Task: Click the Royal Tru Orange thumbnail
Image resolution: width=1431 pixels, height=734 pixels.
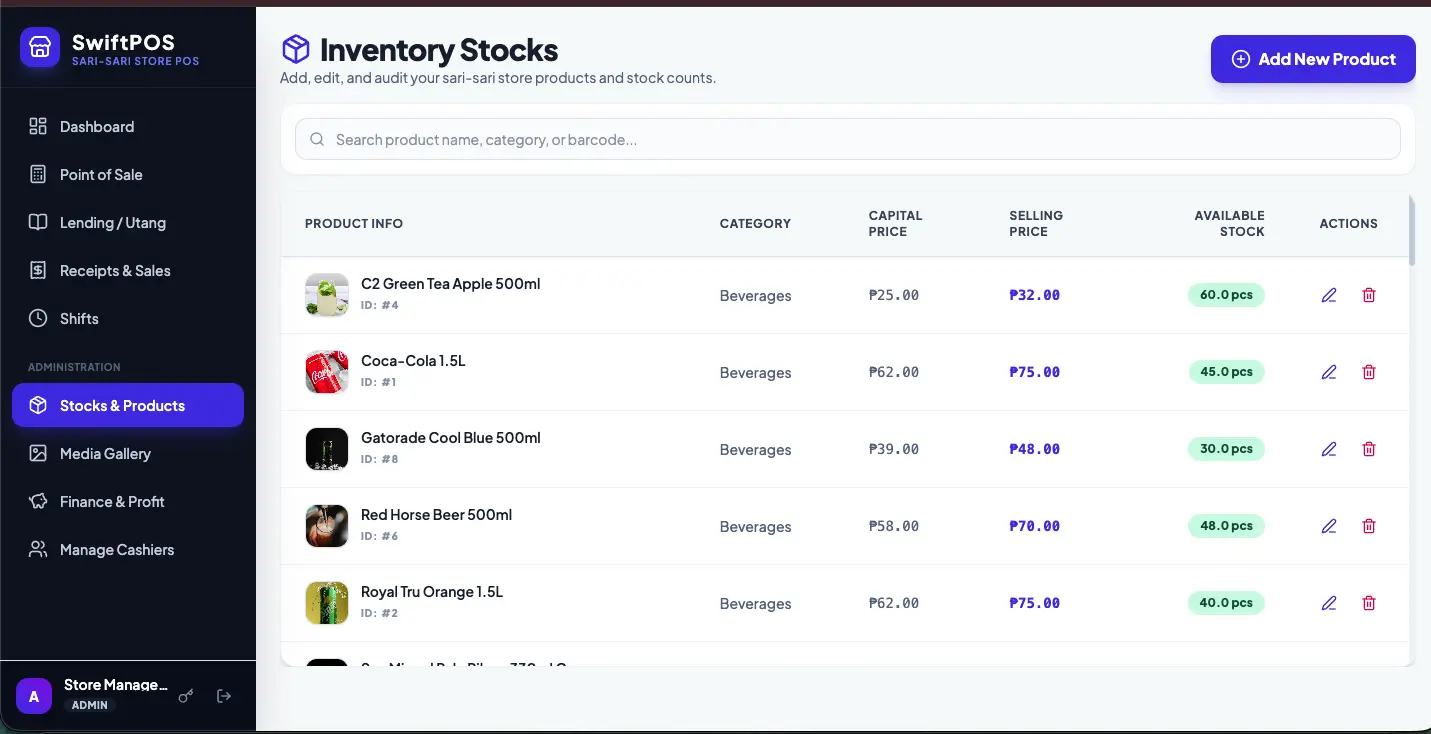Action: coord(327,603)
